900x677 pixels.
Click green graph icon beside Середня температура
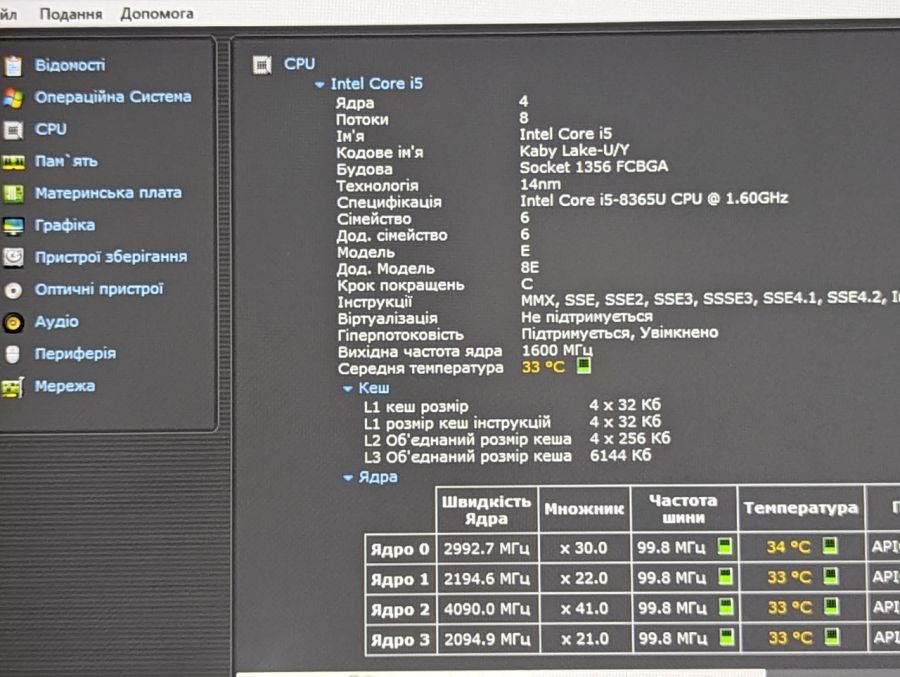pyautogui.click(x=584, y=365)
